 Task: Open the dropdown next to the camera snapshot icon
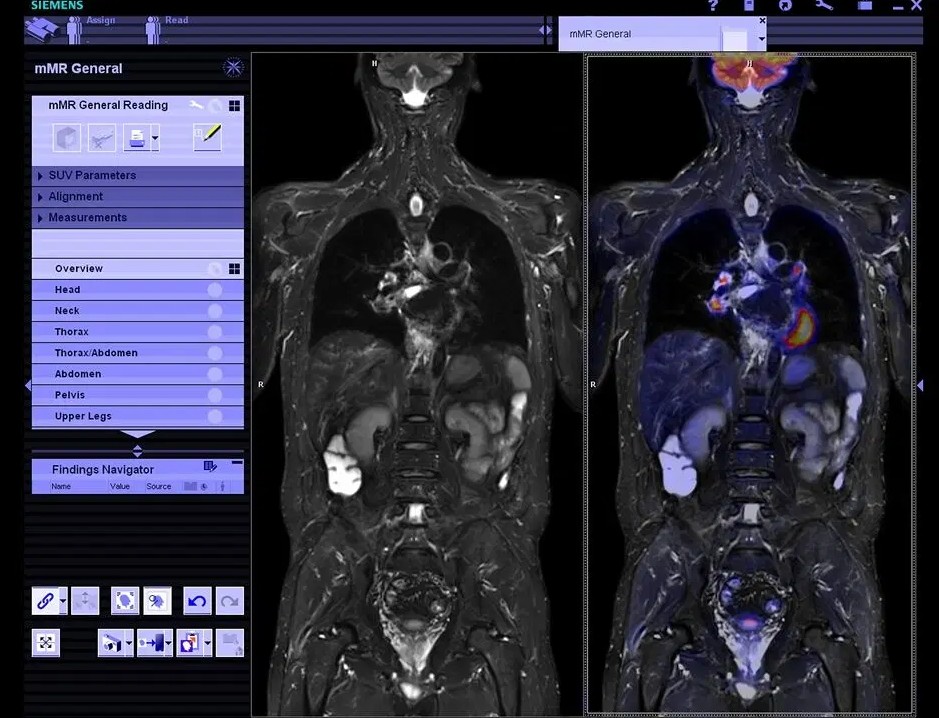point(129,644)
